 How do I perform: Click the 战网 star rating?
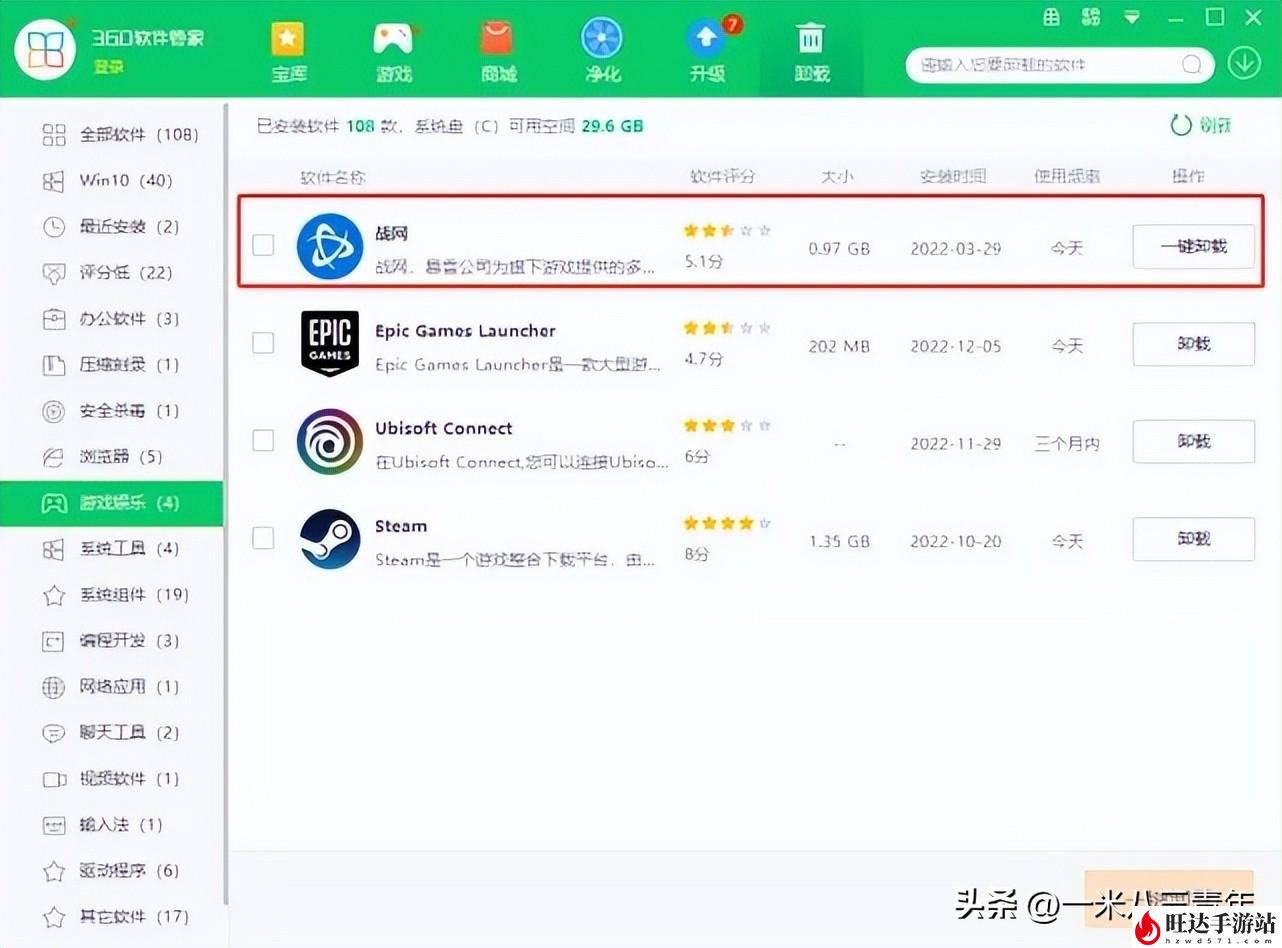click(727, 231)
